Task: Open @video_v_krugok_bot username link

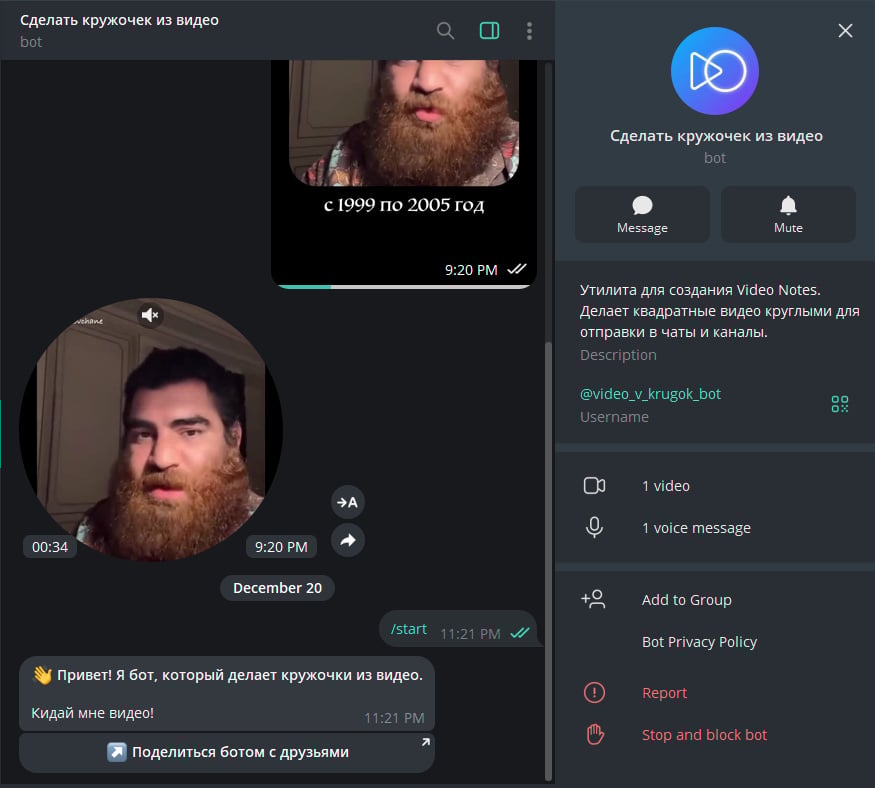Action: (650, 394)
